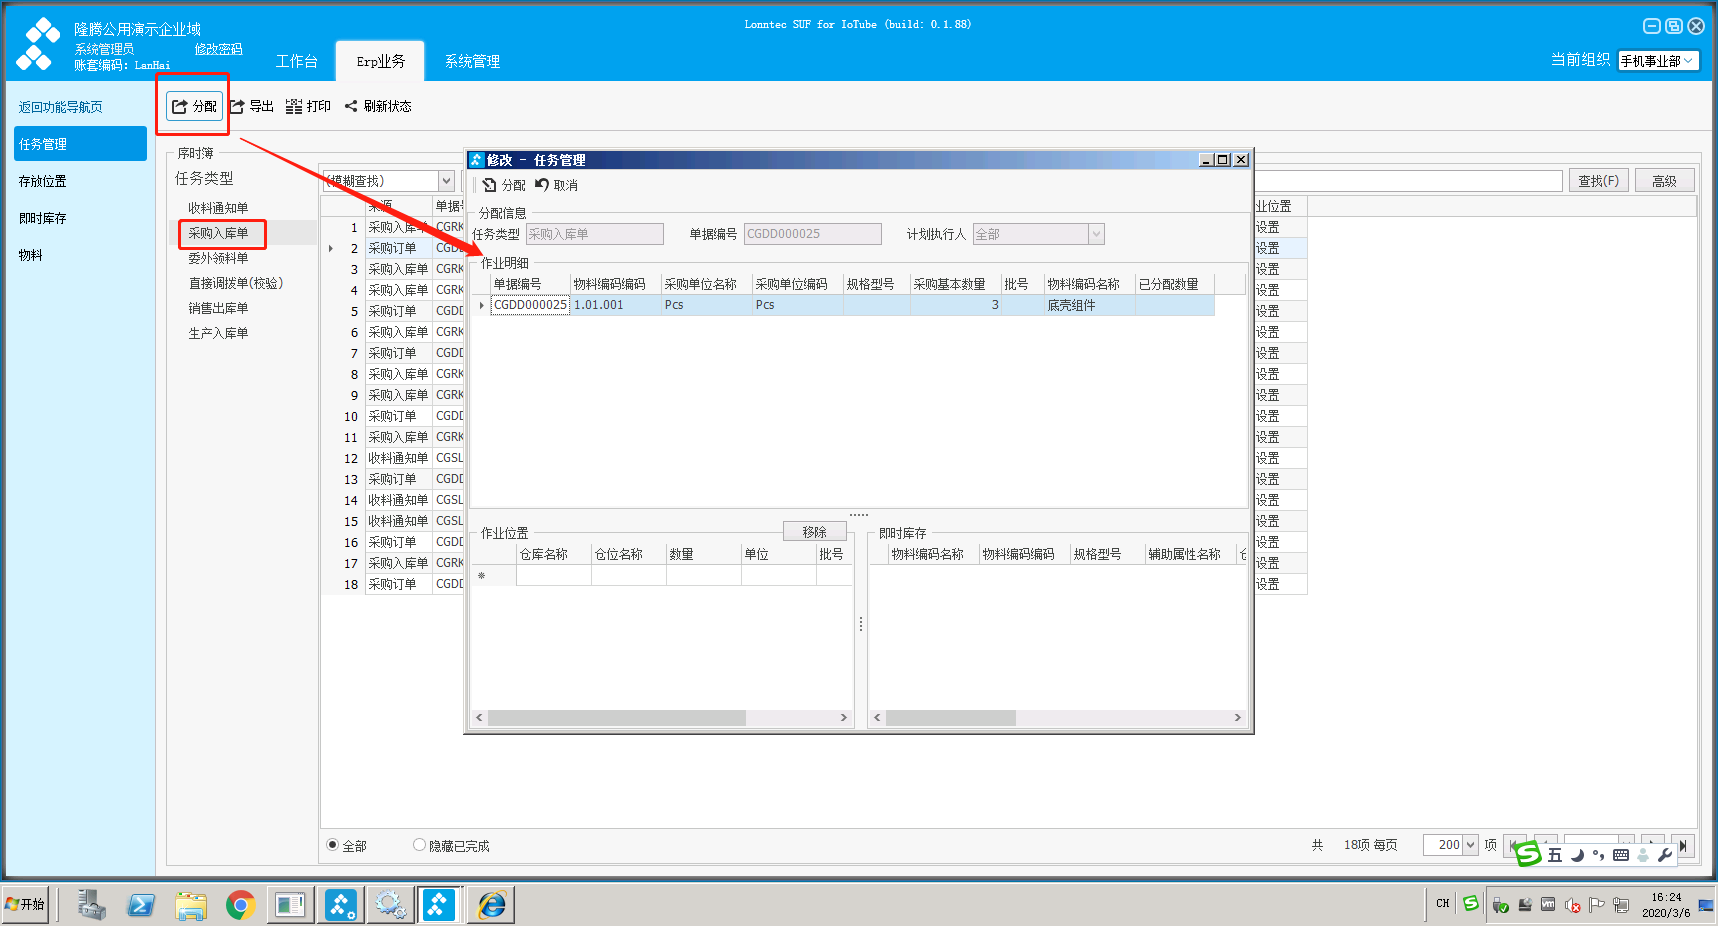
Task: Select 生产入库单 task type
Action: tap(218, 333)
